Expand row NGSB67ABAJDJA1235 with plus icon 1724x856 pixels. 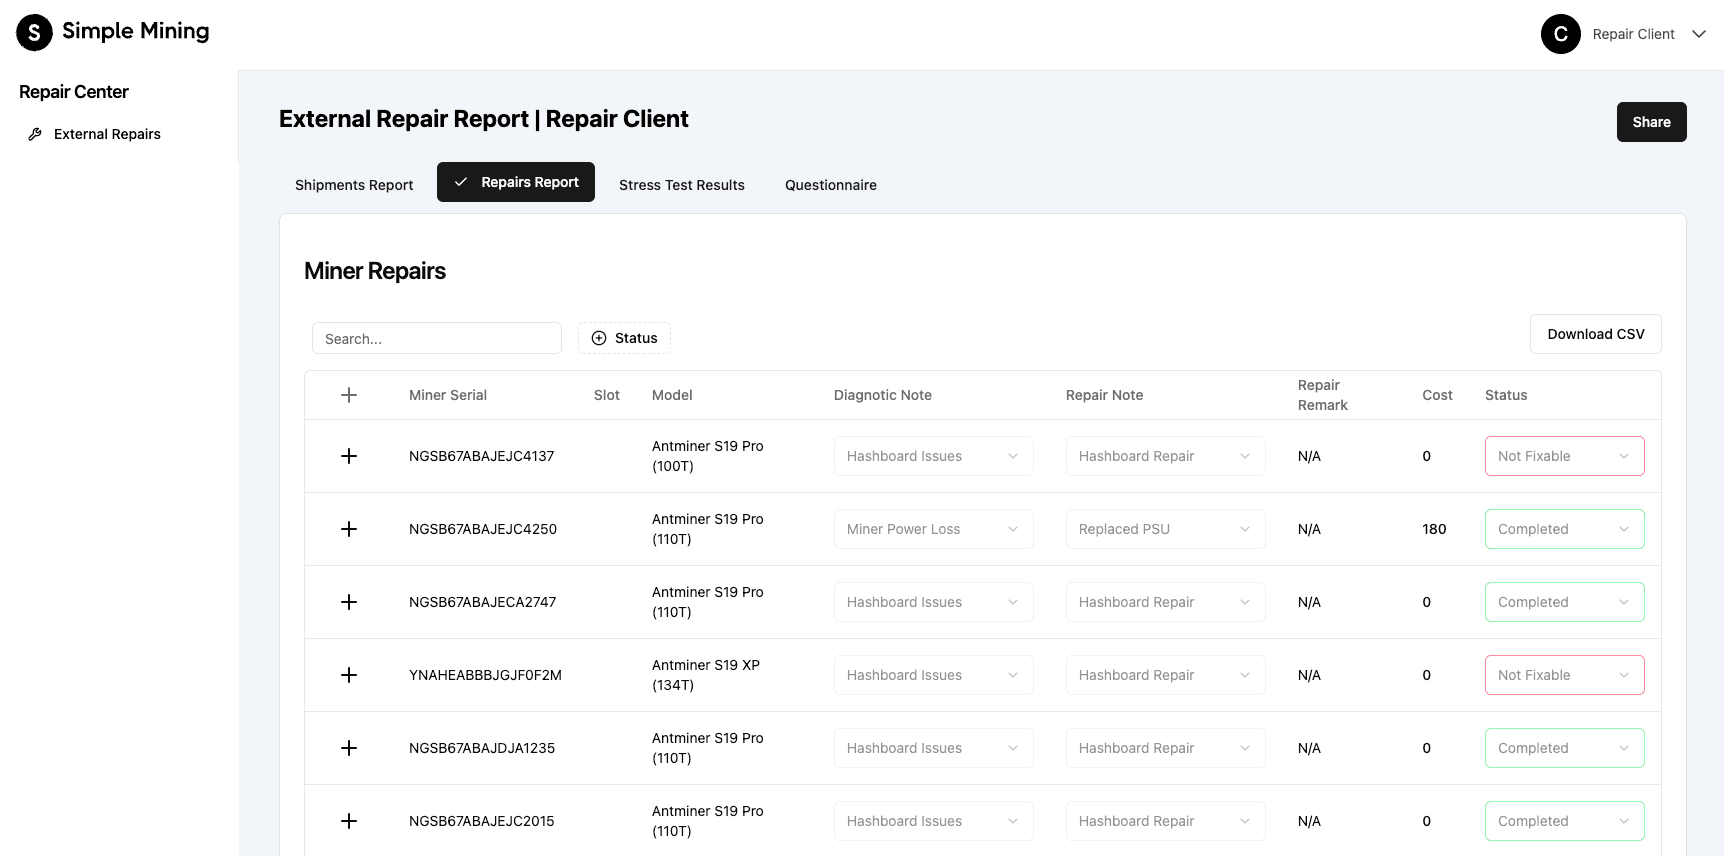349,748
